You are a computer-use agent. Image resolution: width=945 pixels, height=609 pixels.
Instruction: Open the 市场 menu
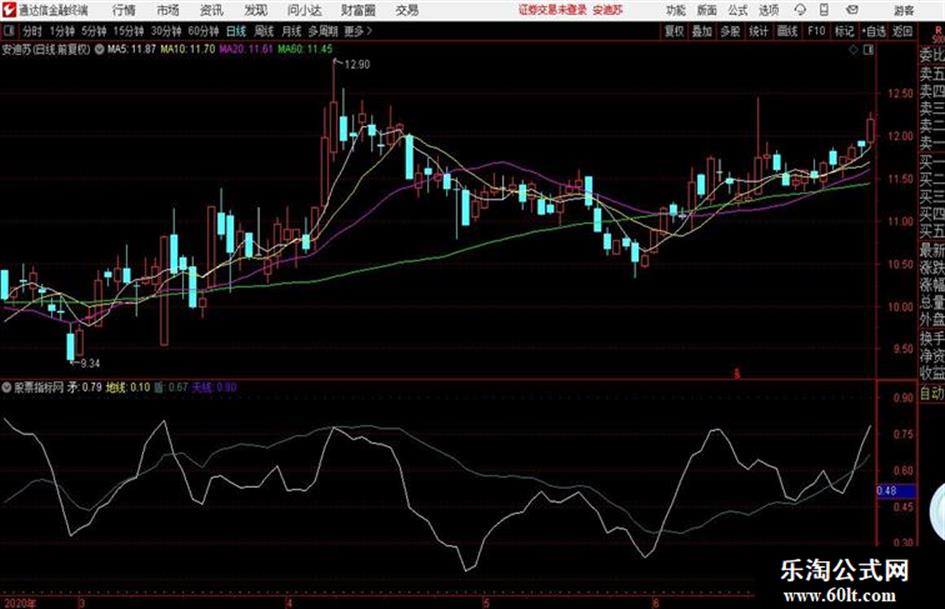168,10
